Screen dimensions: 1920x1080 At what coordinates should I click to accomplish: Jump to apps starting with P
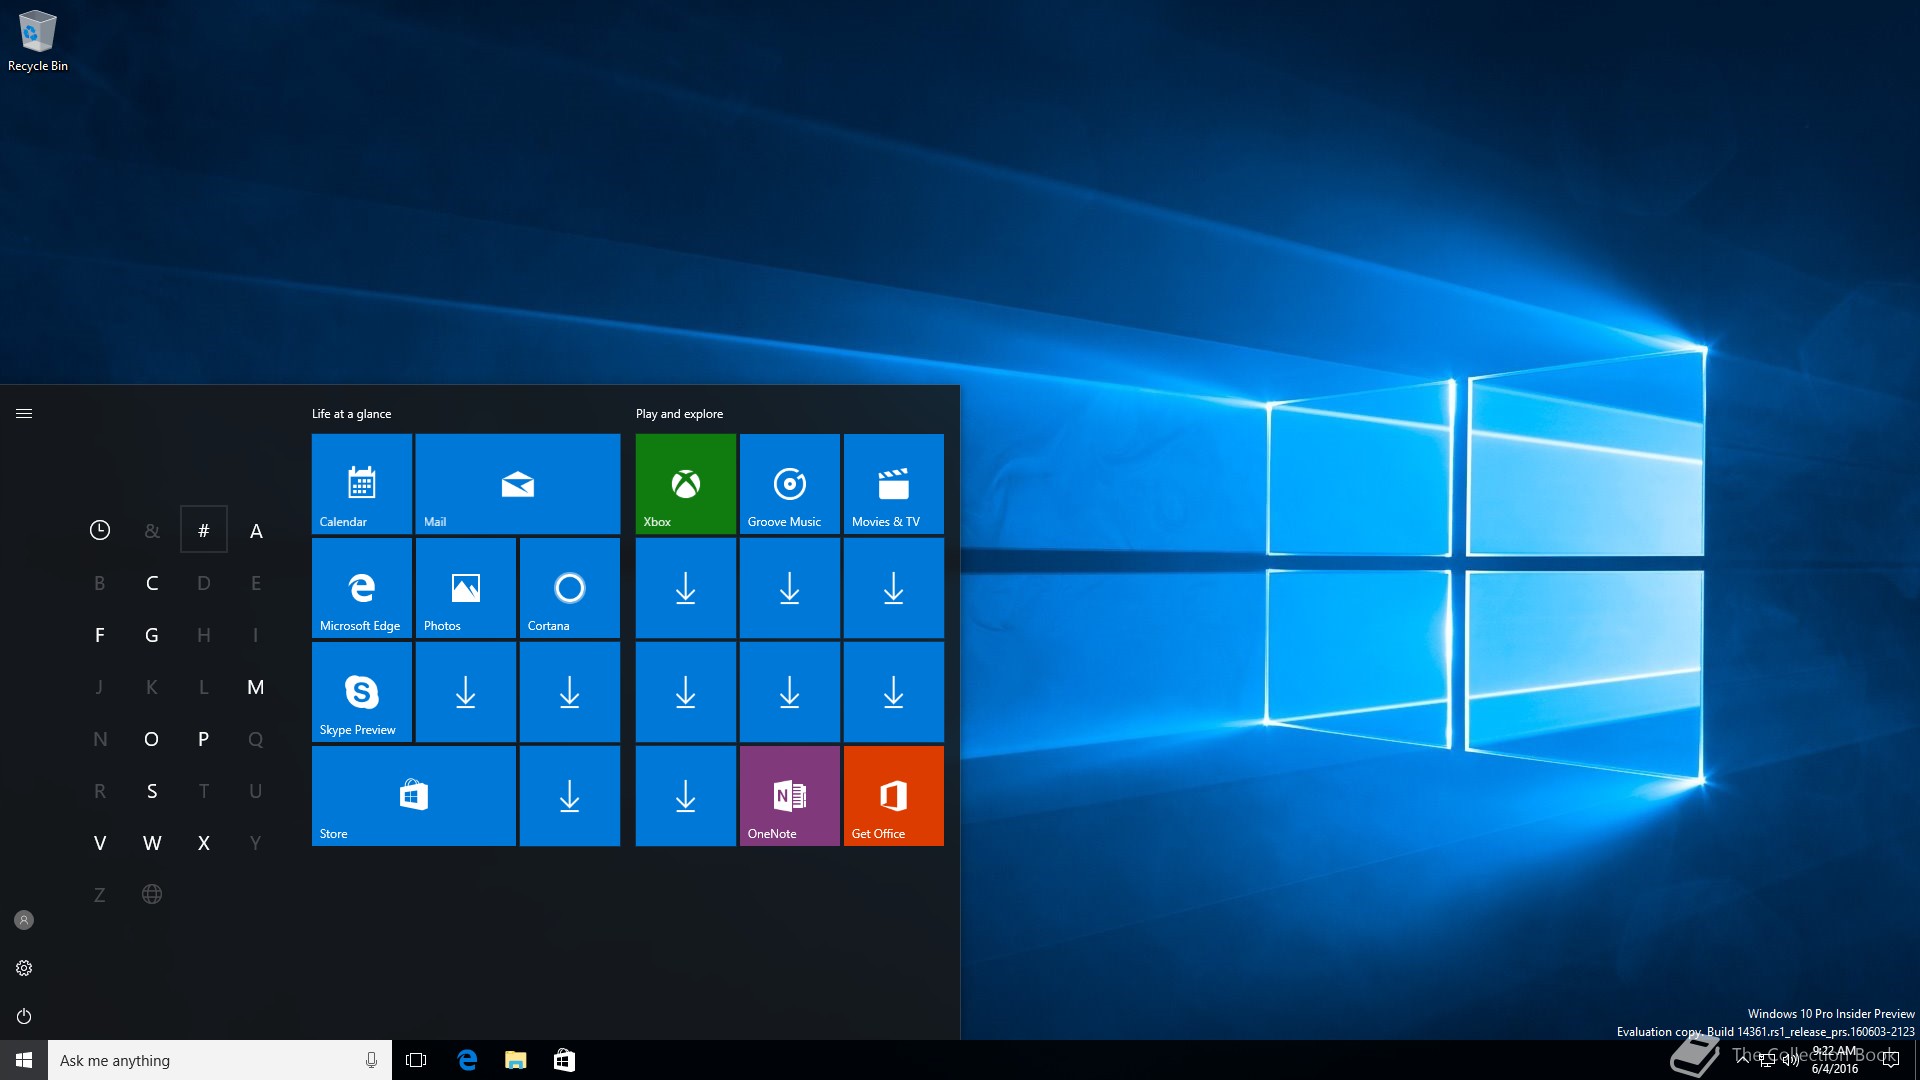coord(204,739)
